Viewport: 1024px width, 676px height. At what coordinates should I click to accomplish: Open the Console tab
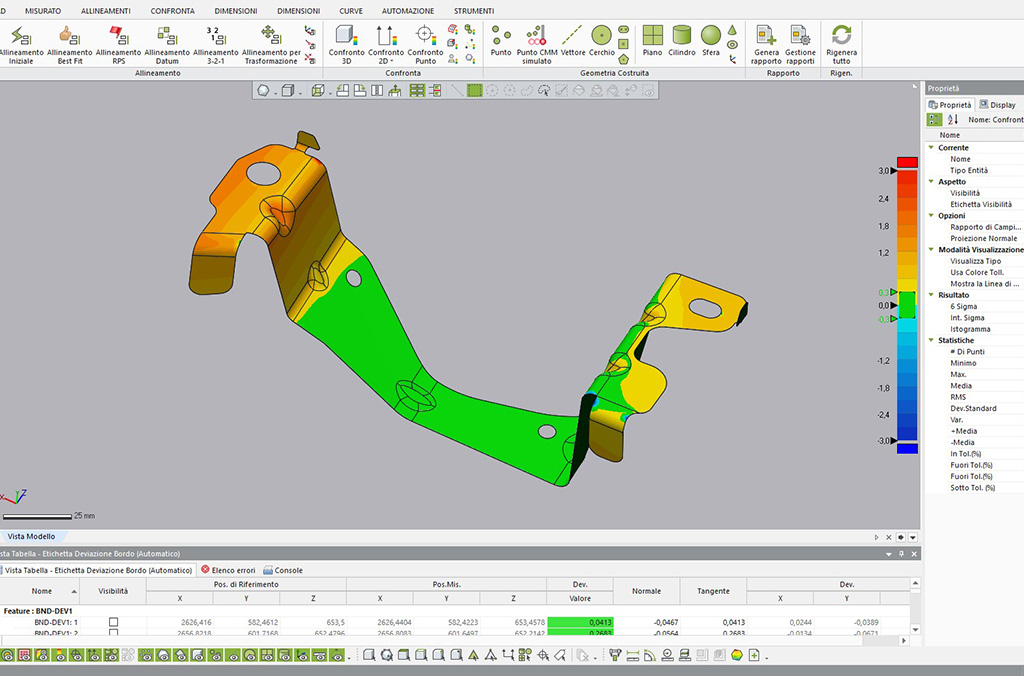(283, 570)
